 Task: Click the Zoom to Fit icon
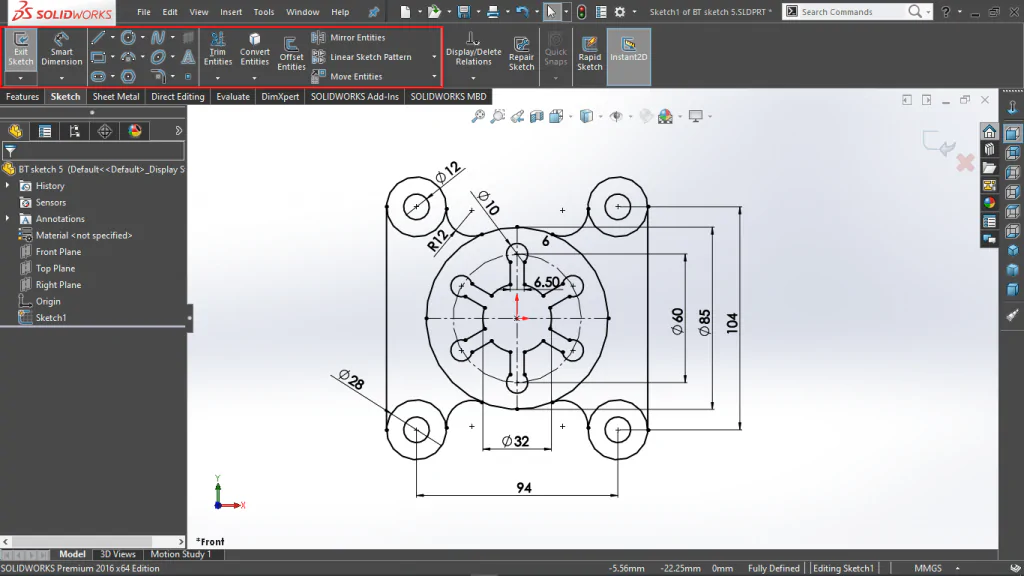478,116
